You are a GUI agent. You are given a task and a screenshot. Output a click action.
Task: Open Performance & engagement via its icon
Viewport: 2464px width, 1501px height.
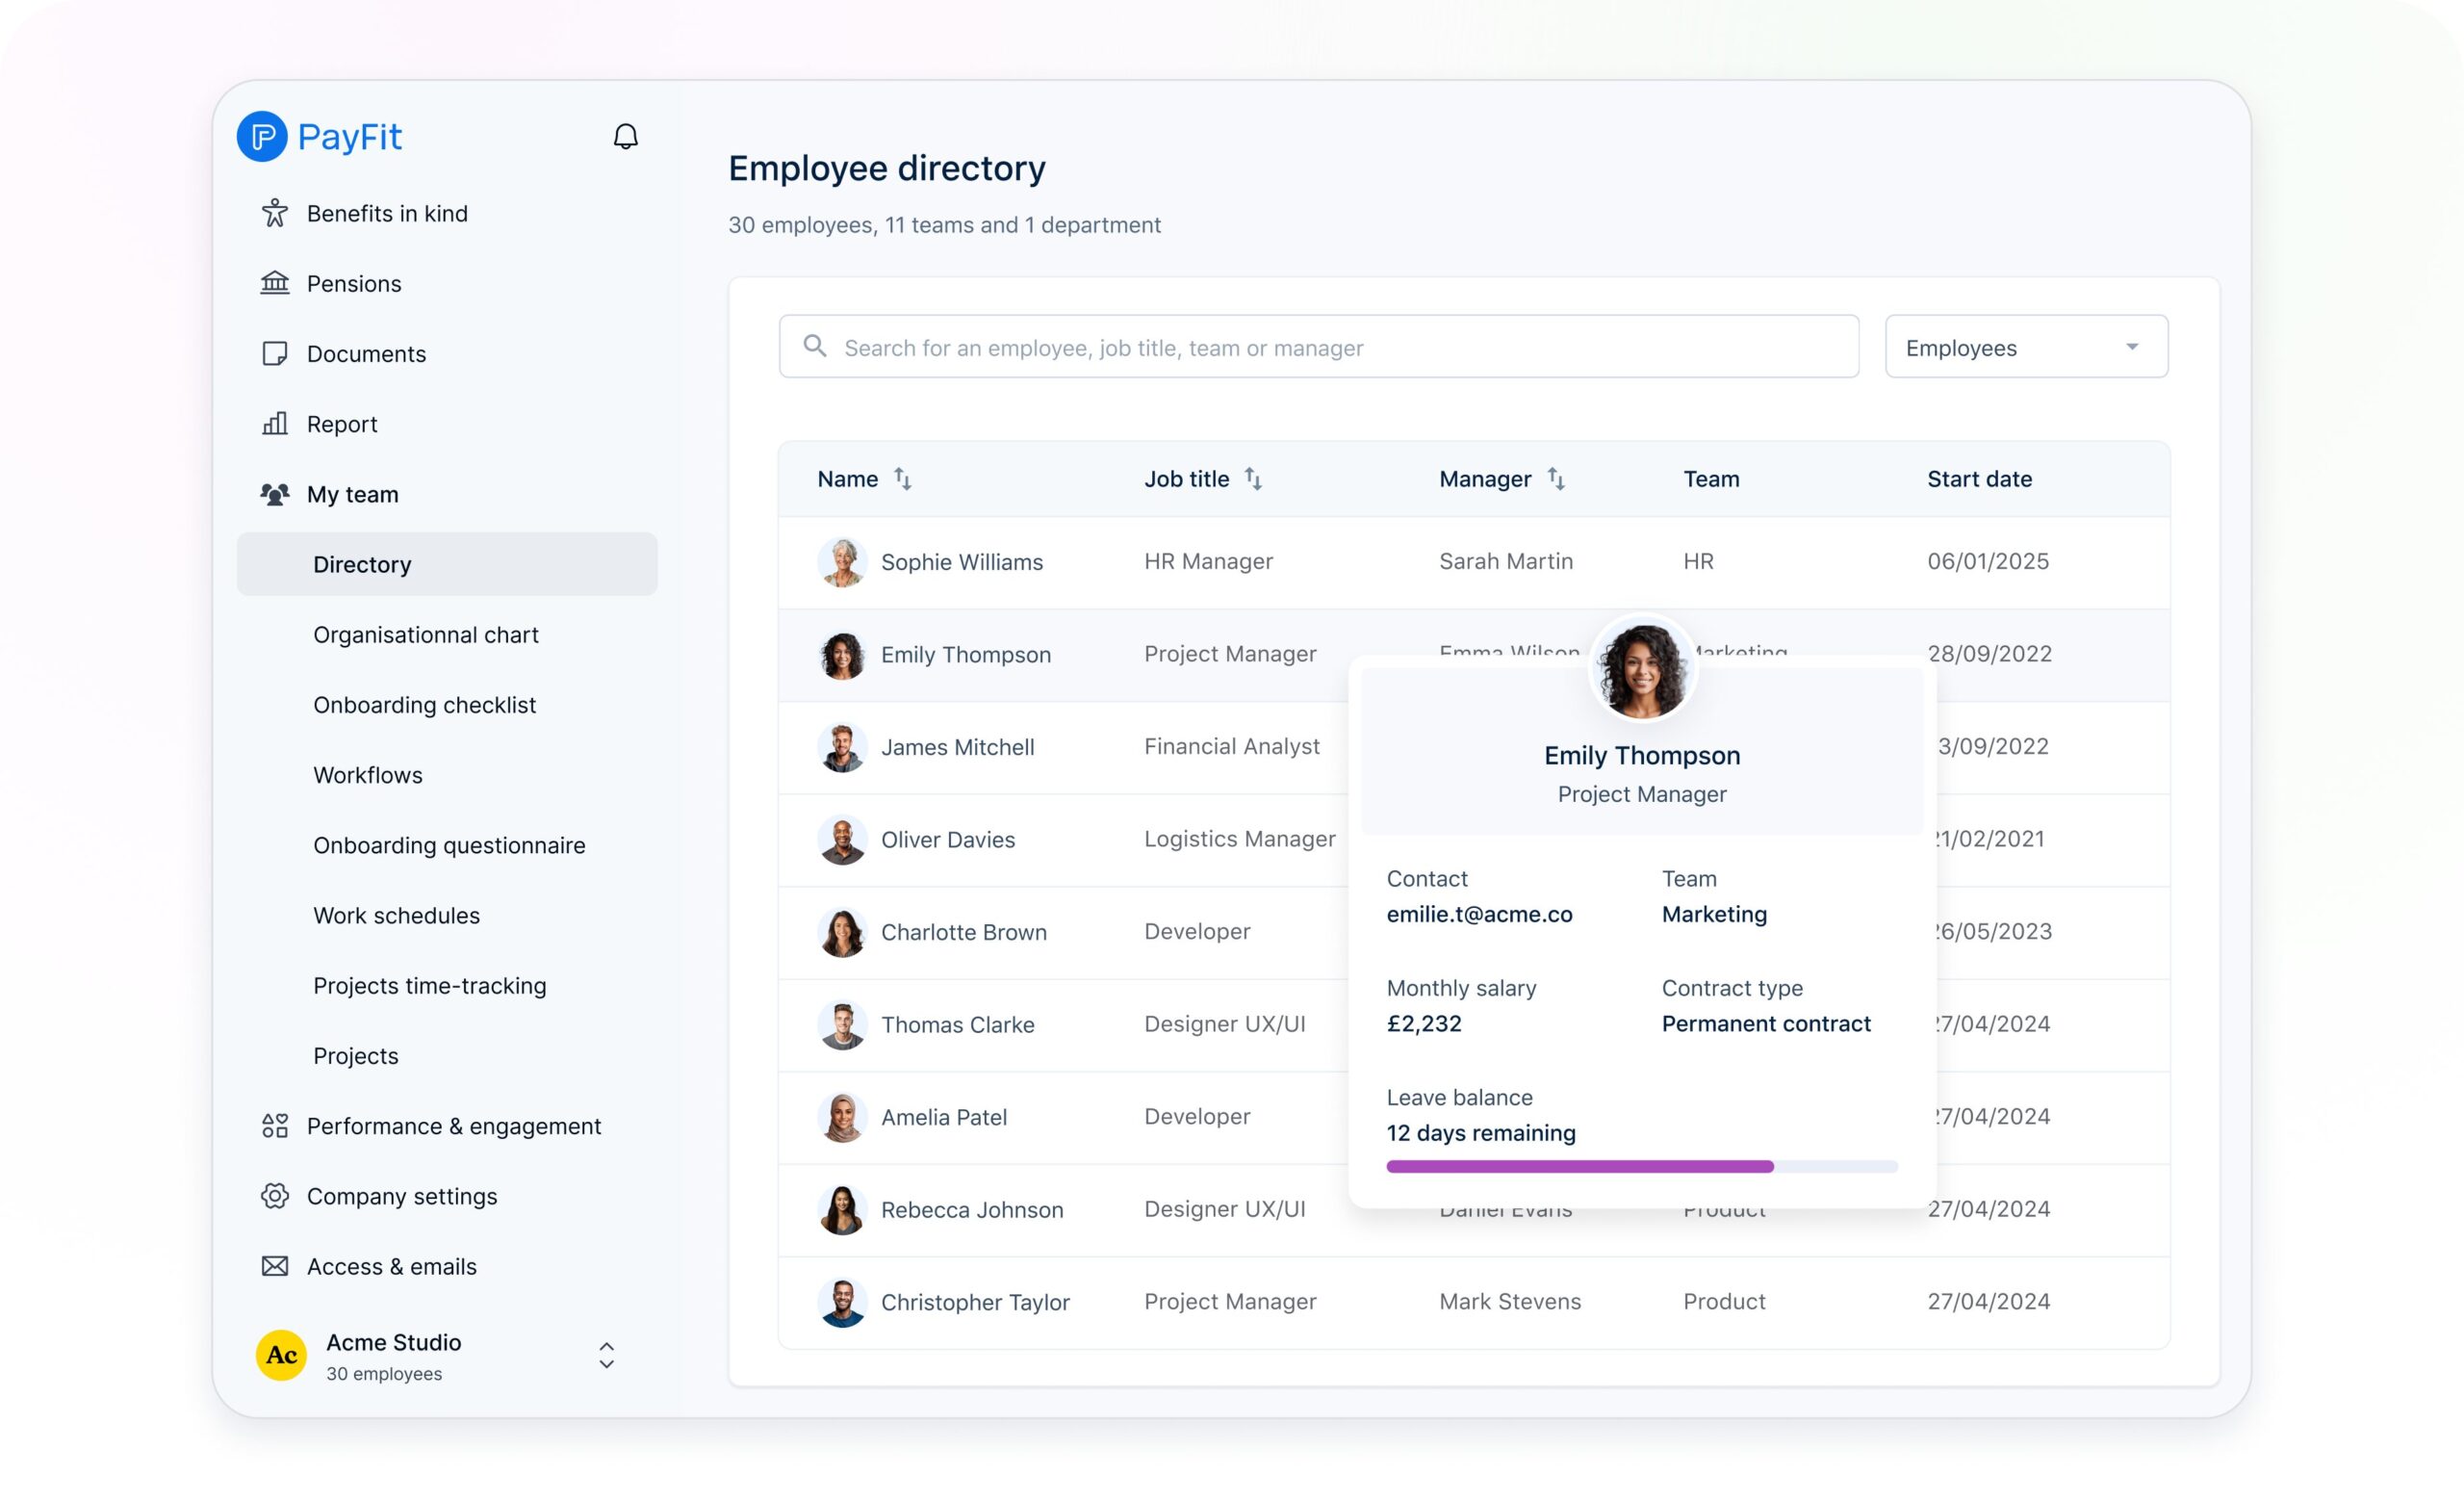274,1126
